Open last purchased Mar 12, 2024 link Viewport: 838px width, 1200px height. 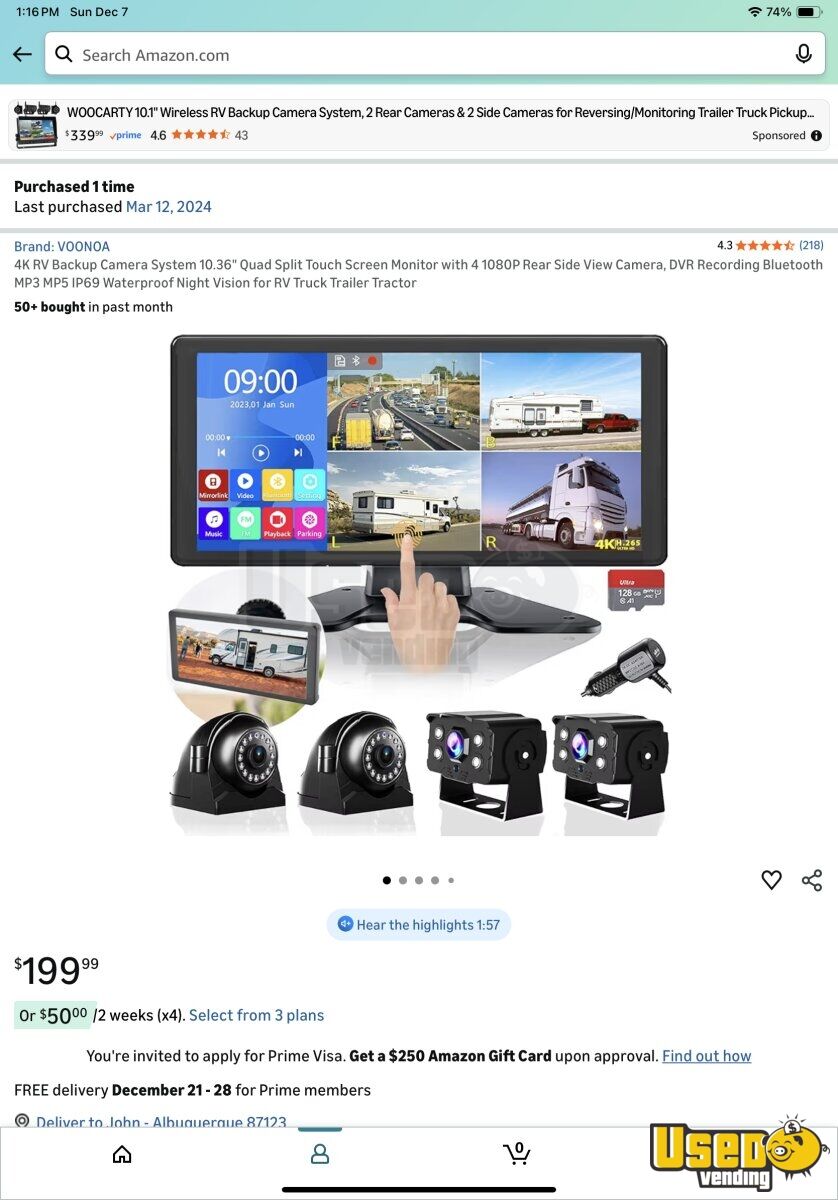169,207
